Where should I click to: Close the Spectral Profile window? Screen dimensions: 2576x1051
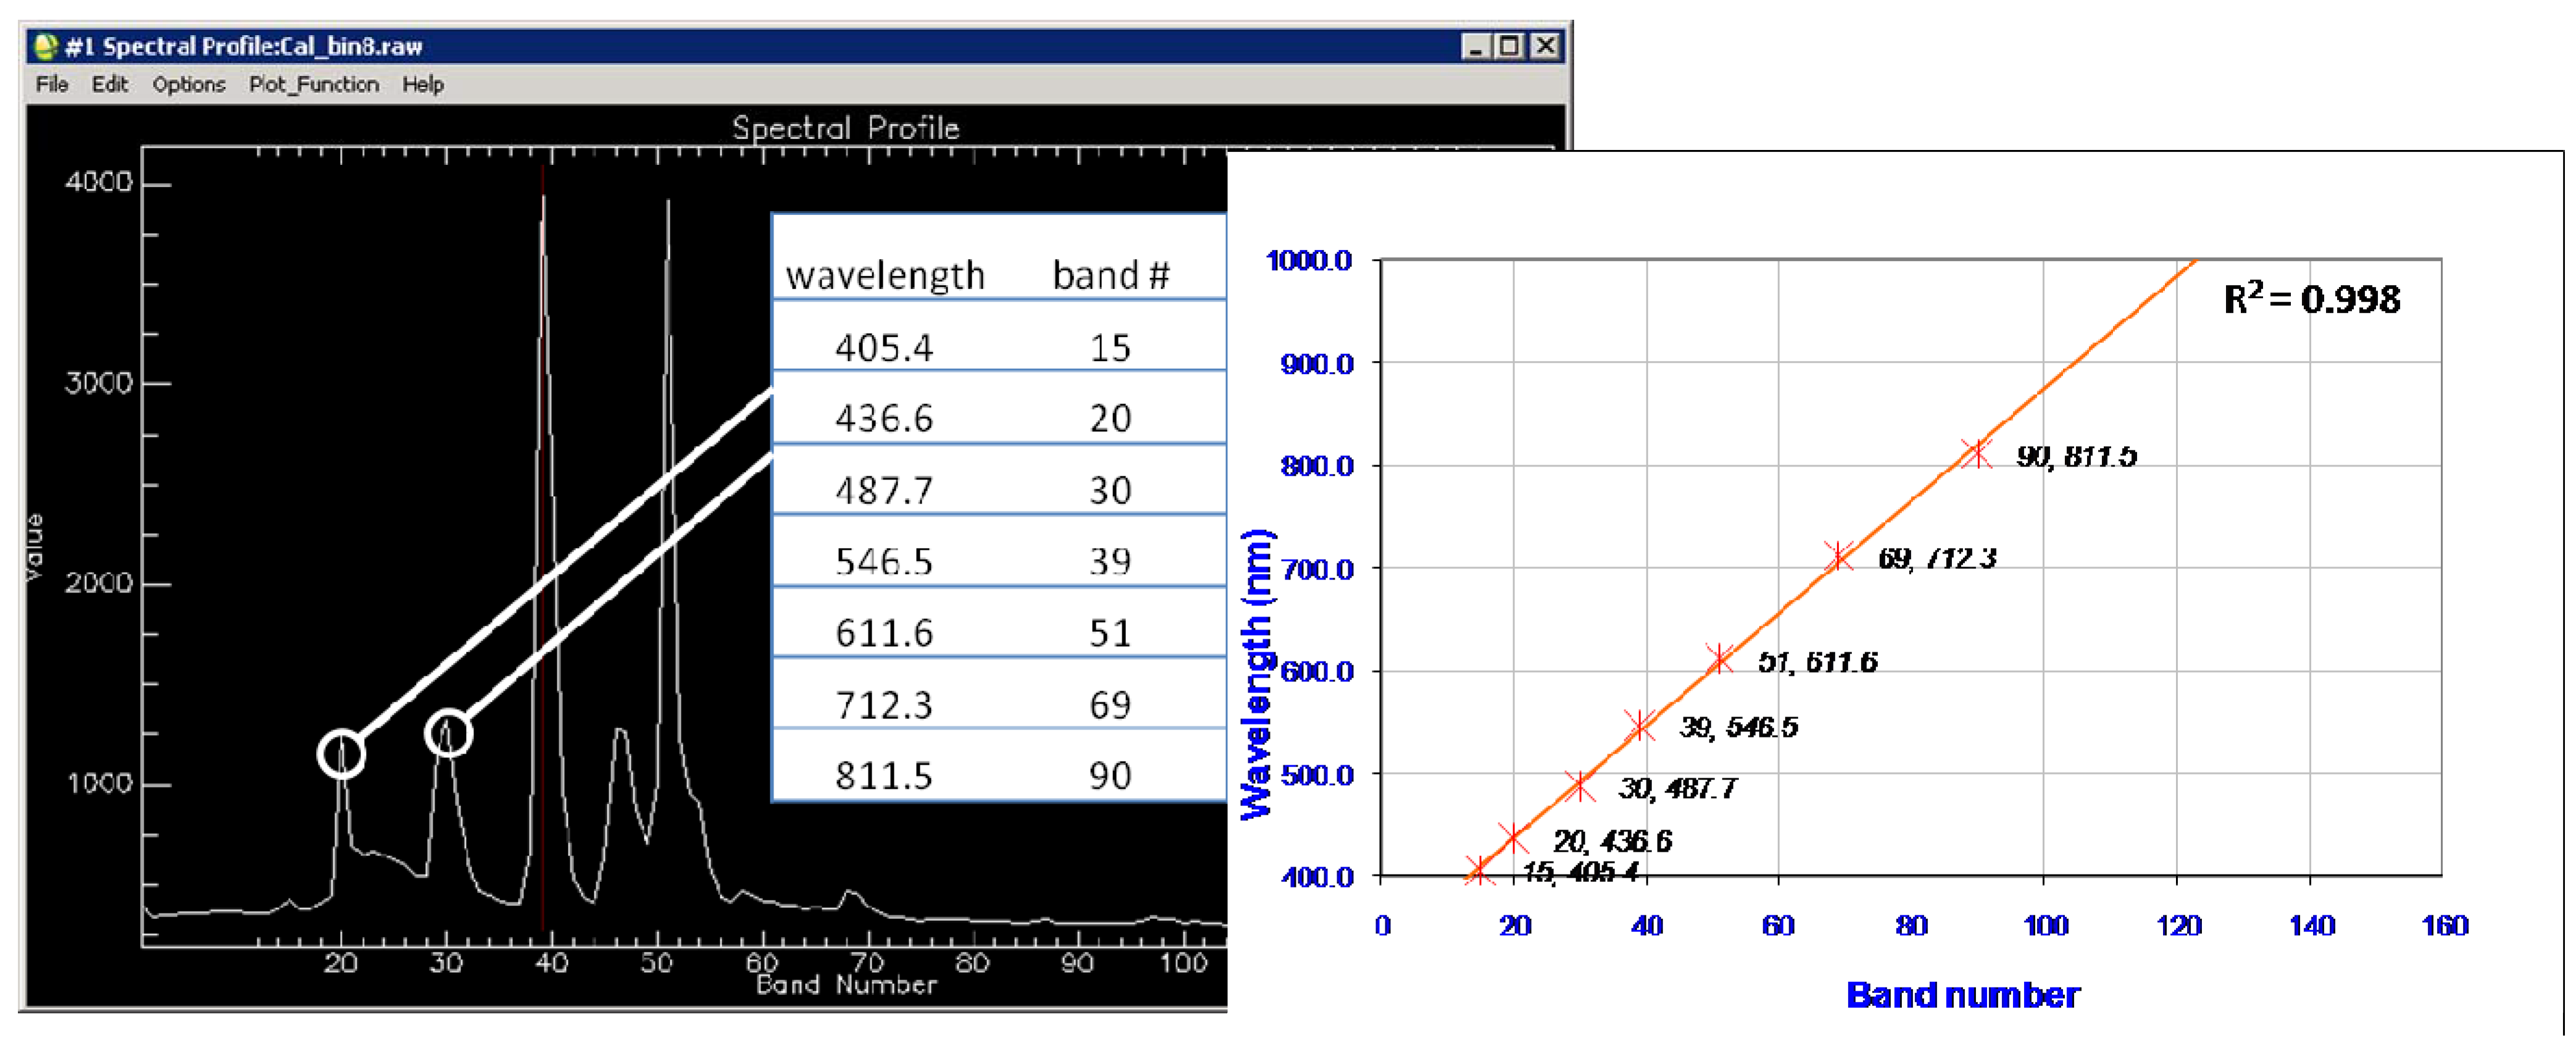[1545, 46]
